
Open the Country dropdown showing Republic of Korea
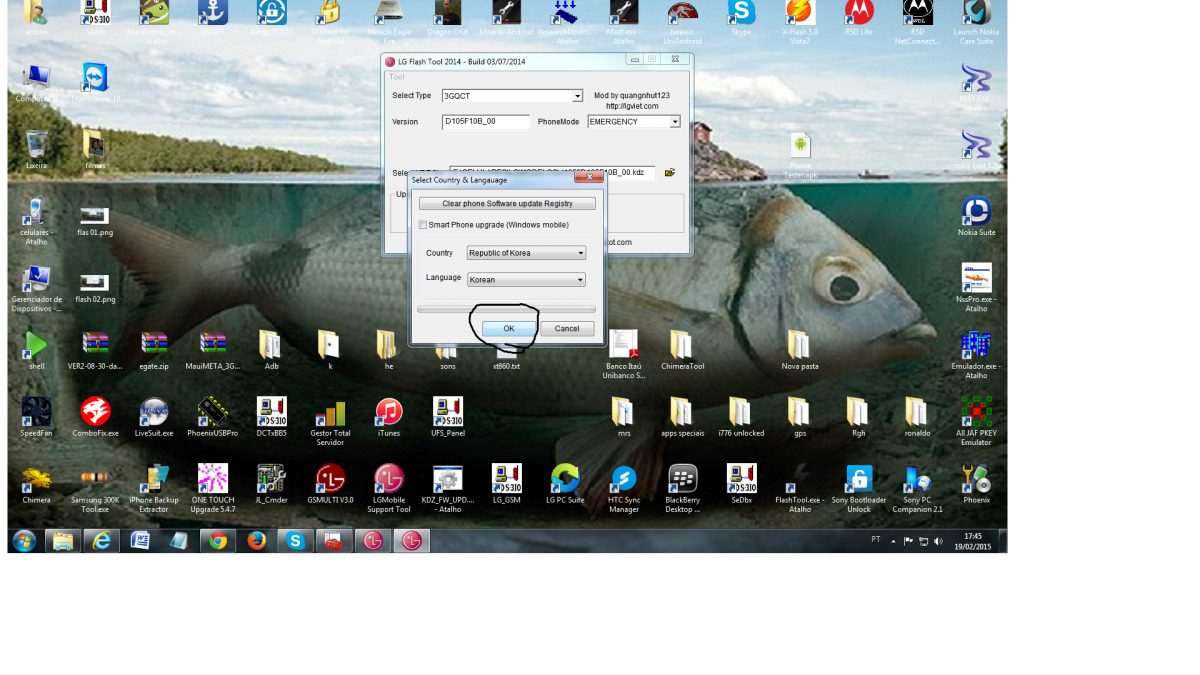pyautogui.click(x=526, y=253)
